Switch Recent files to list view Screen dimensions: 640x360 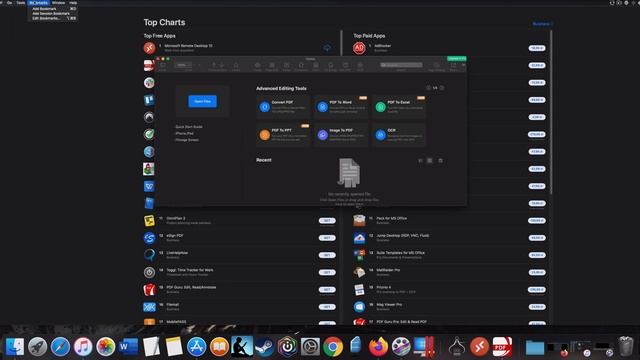(420, 160)
